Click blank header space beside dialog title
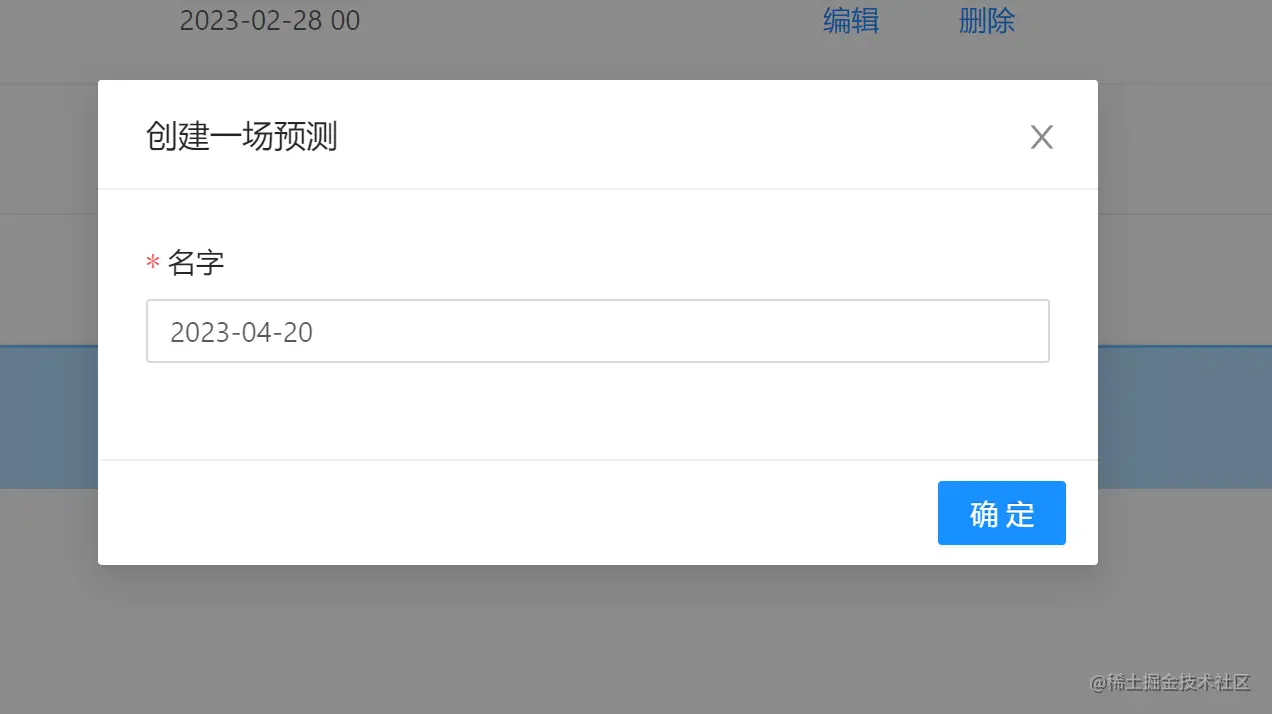1272x714 pixels. tap(680, 137)
